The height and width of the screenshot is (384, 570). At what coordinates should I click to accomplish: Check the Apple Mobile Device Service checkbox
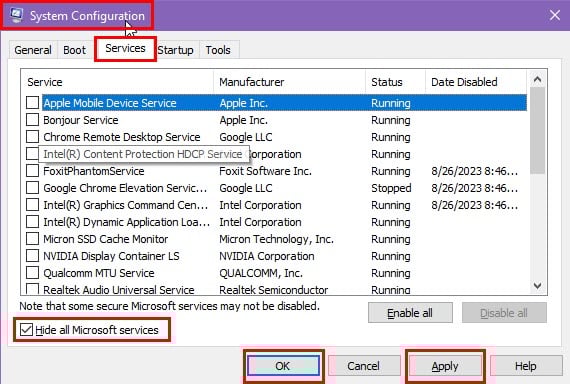click(x=32, y=103)
